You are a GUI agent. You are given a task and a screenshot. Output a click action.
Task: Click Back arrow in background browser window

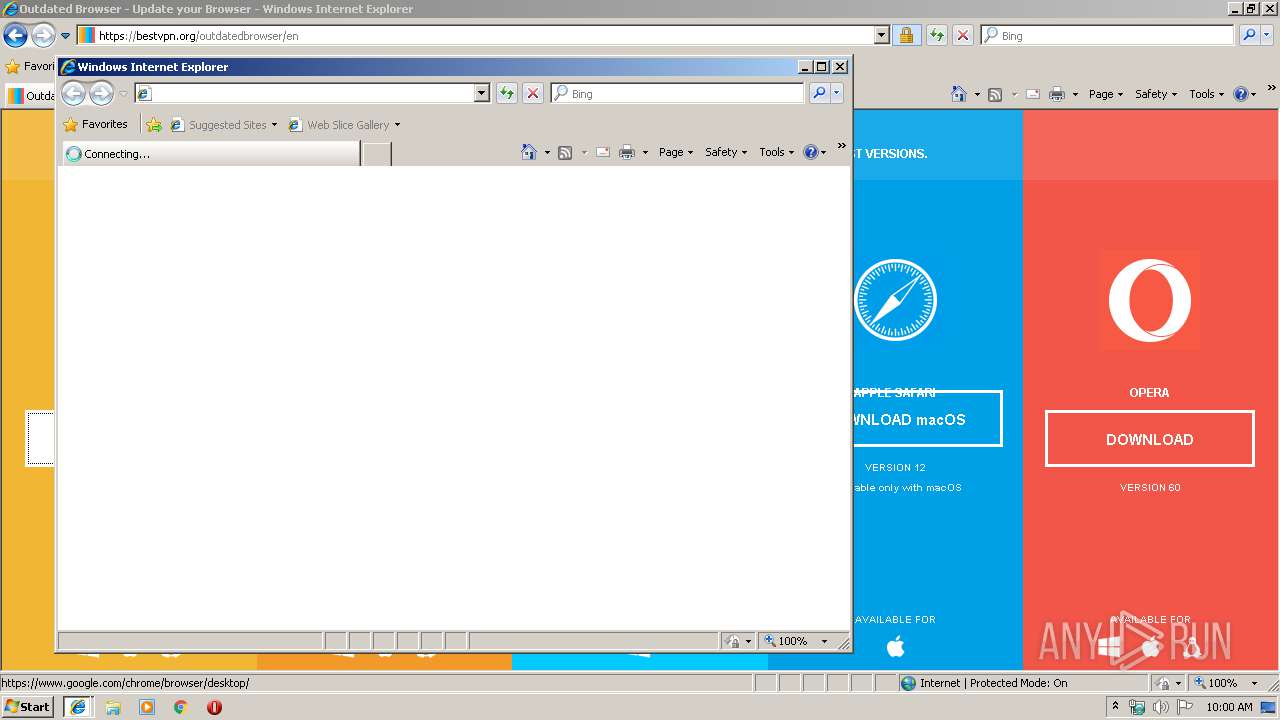tap(15, 36)
